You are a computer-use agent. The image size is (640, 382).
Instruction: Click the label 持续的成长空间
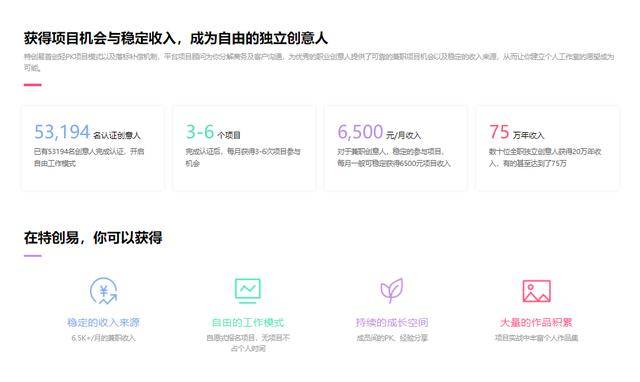coord(392,322)
